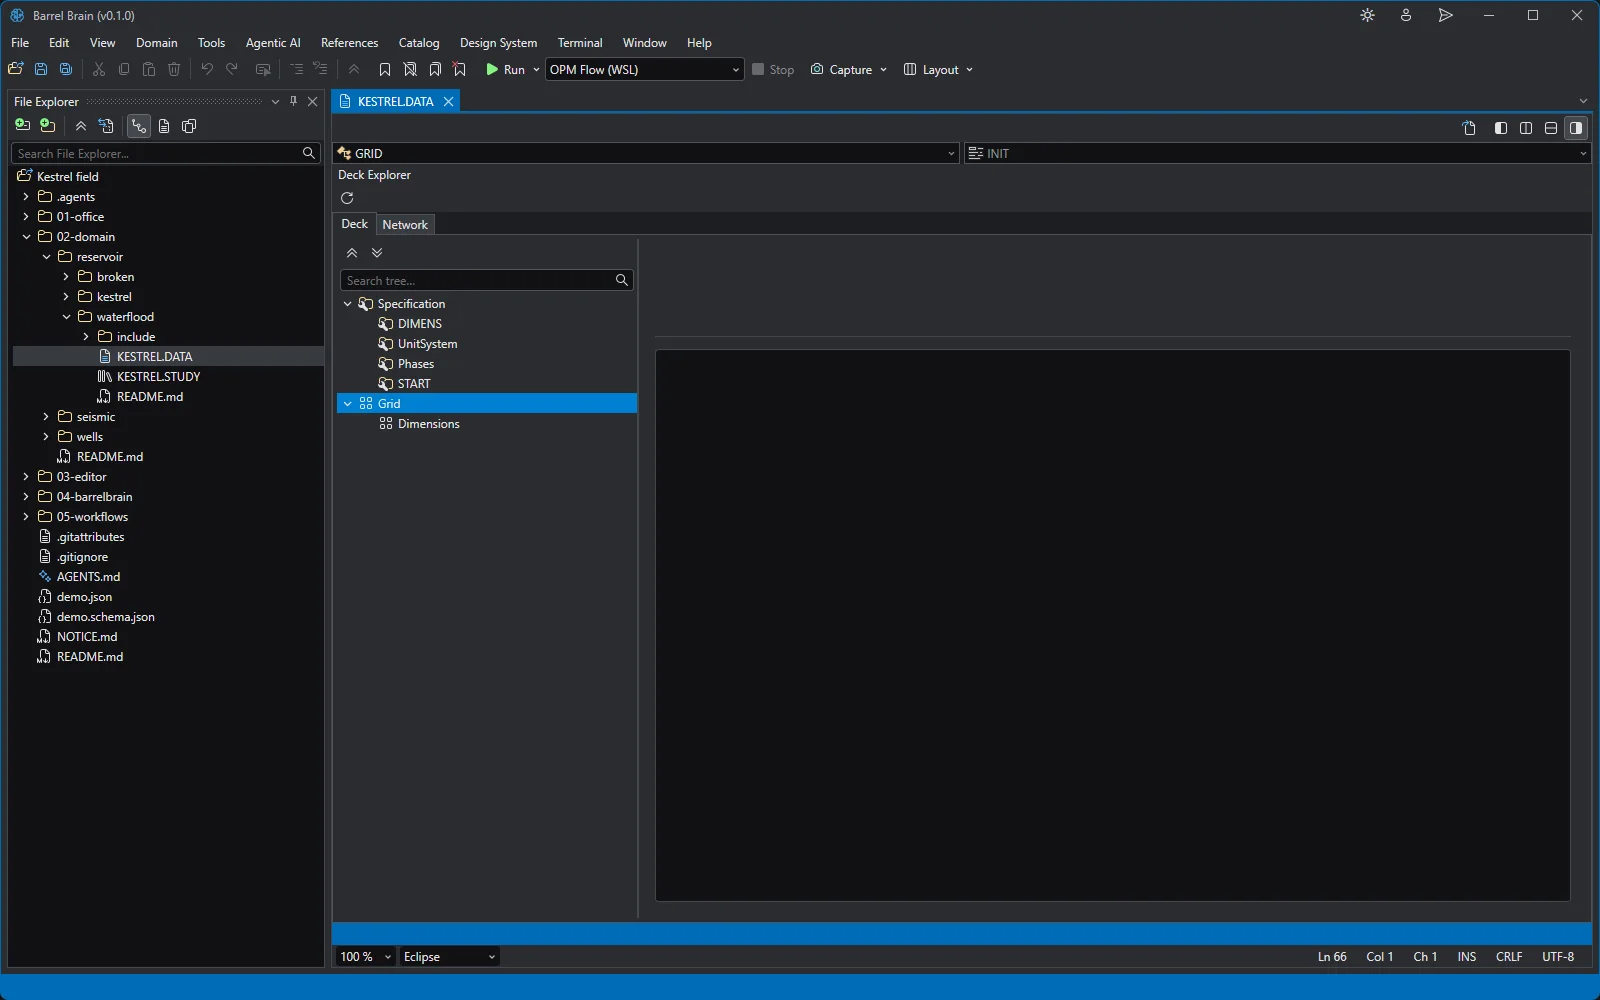Click the add bookmark toolbar icon
This screenshot has width=1600, height=1000.
(x=385, y=69)
